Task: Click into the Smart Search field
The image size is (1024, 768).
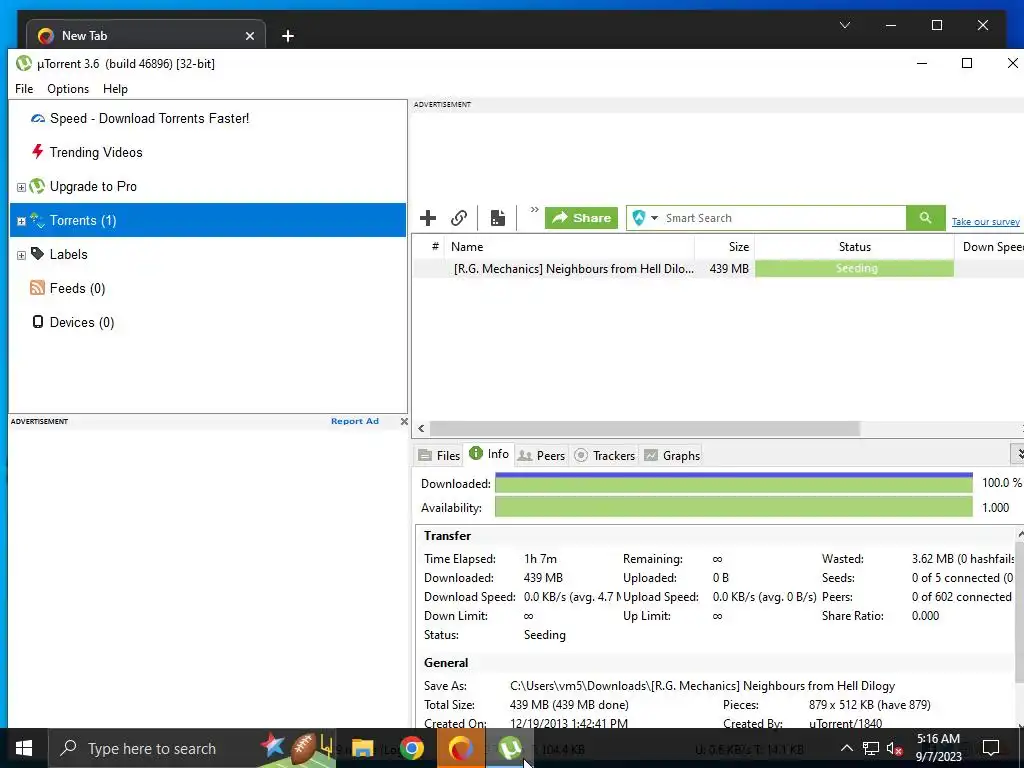Action: click(x=784, y=218)
